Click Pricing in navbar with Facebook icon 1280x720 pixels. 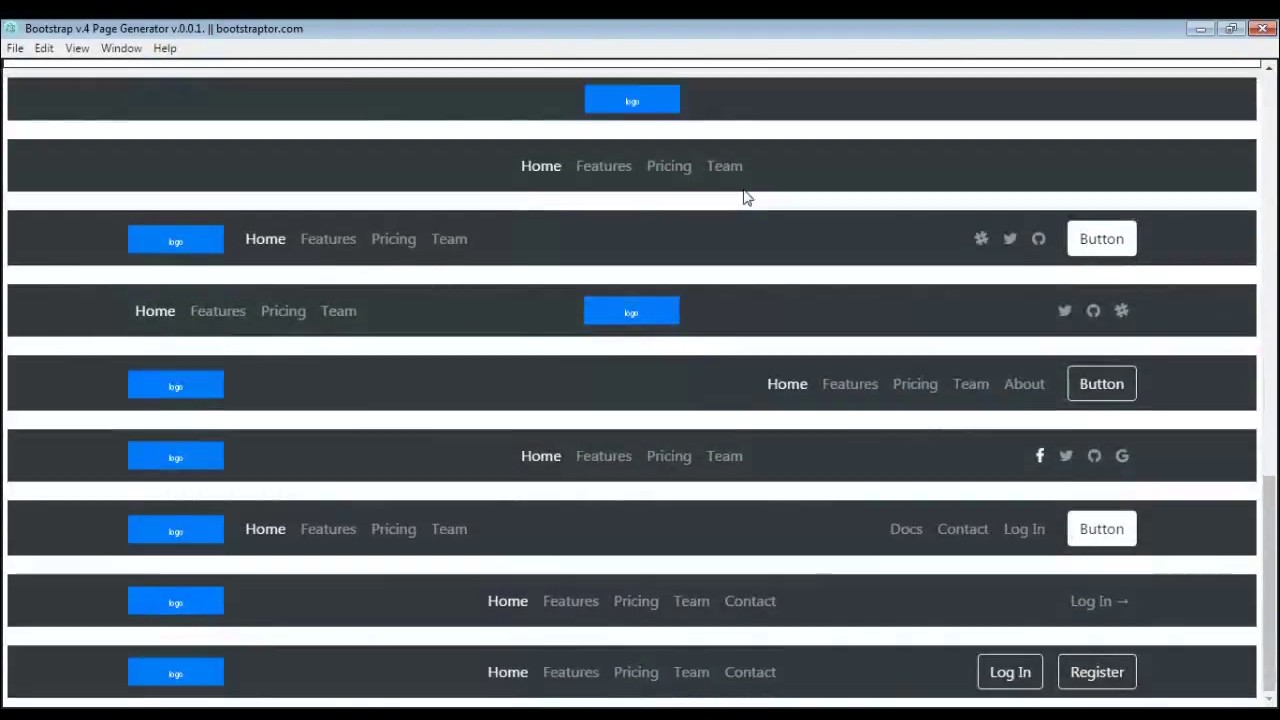(x=669, y=456)
